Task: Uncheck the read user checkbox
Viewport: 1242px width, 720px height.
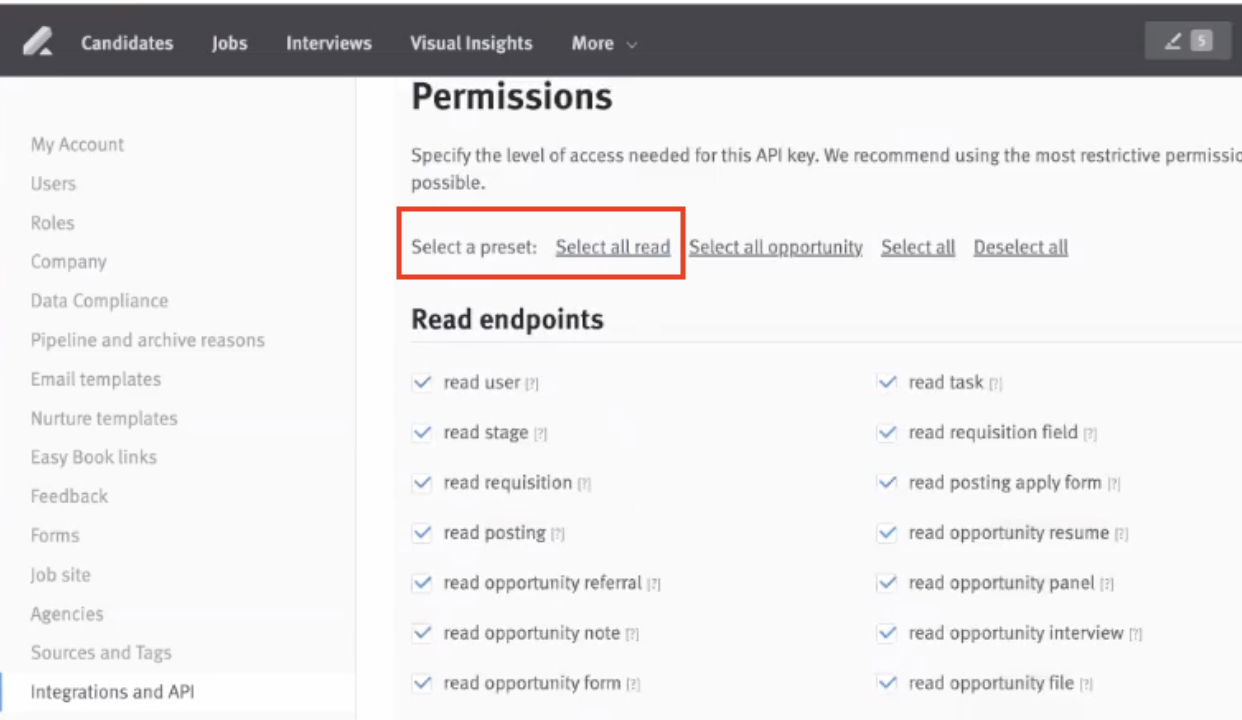Action: click(422, 383)
